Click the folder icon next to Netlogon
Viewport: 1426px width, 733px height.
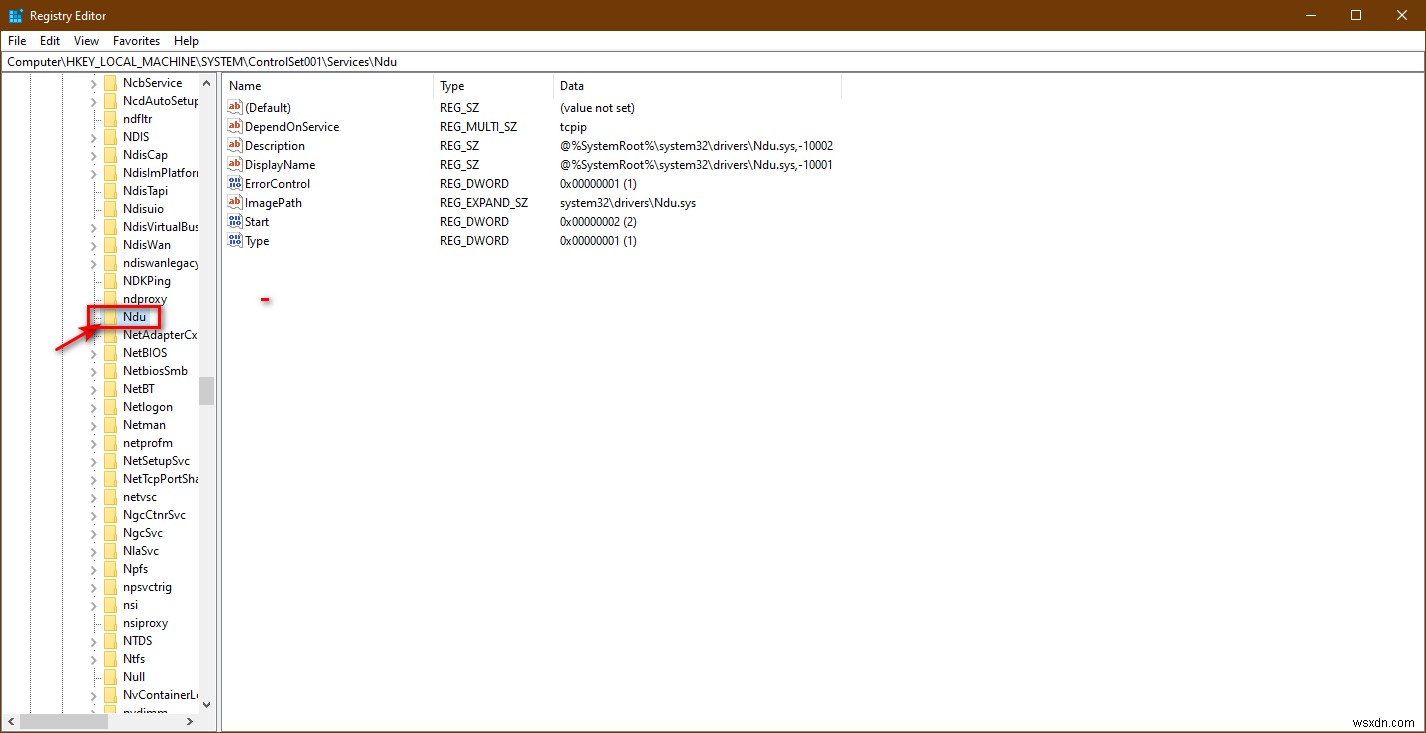coord(113,406)
